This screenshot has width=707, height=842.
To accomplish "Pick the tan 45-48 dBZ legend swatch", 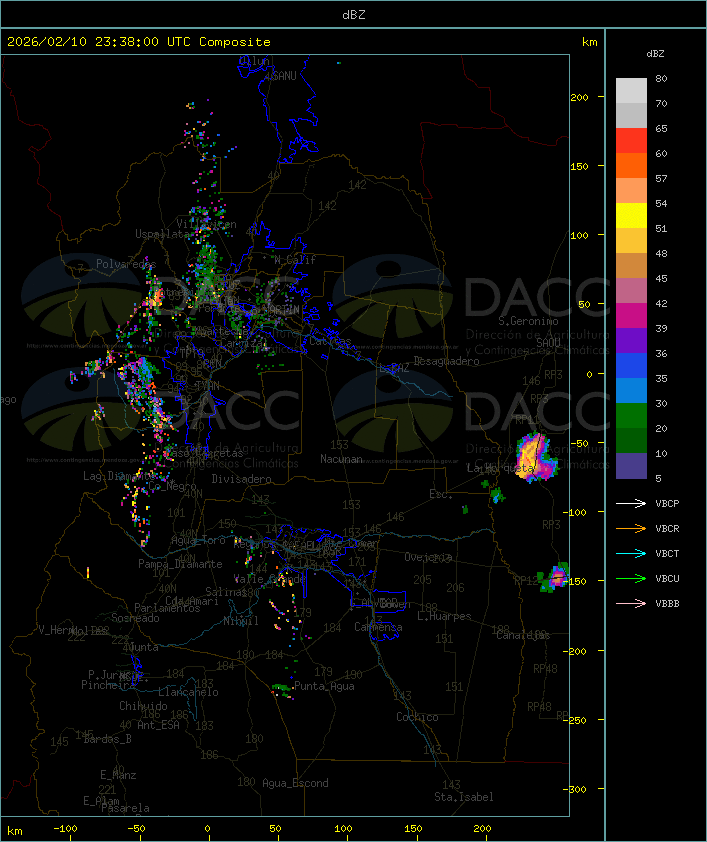I will tap(631, 266).
